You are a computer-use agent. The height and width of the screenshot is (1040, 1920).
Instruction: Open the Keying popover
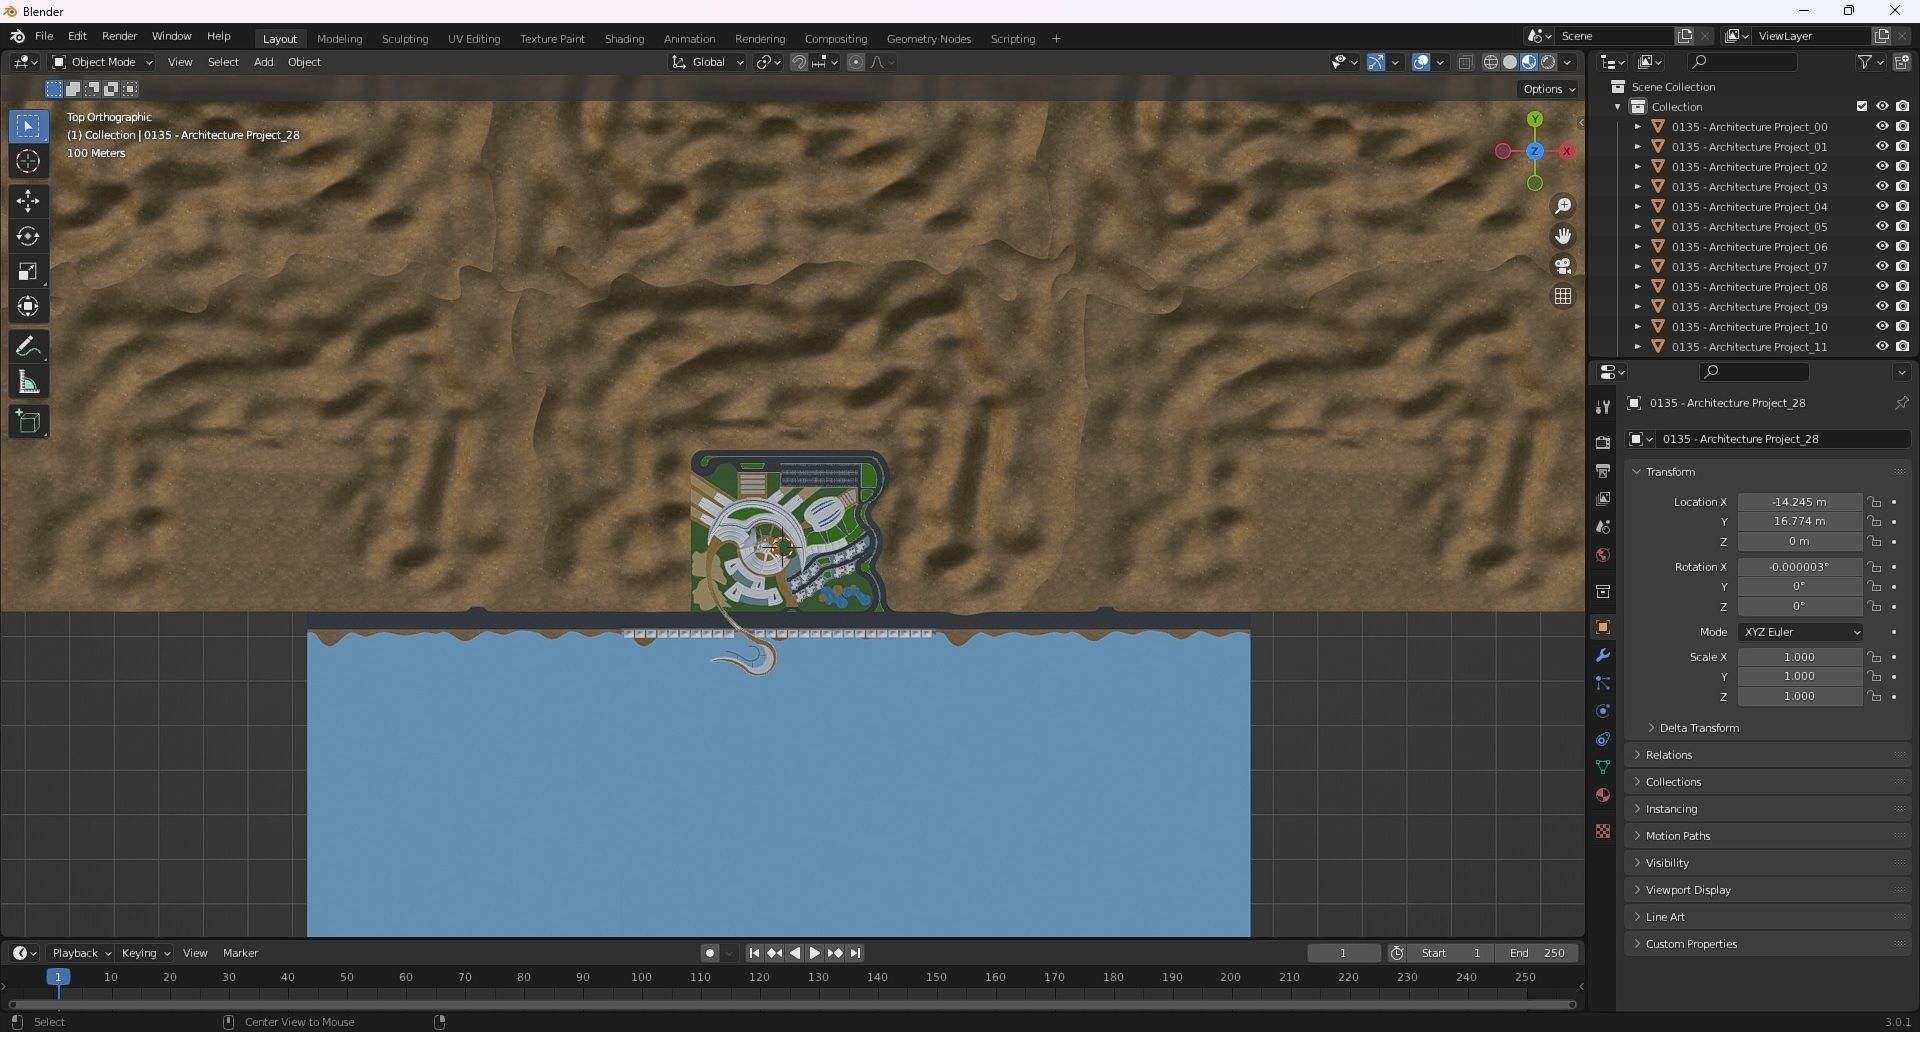[145, 954]
